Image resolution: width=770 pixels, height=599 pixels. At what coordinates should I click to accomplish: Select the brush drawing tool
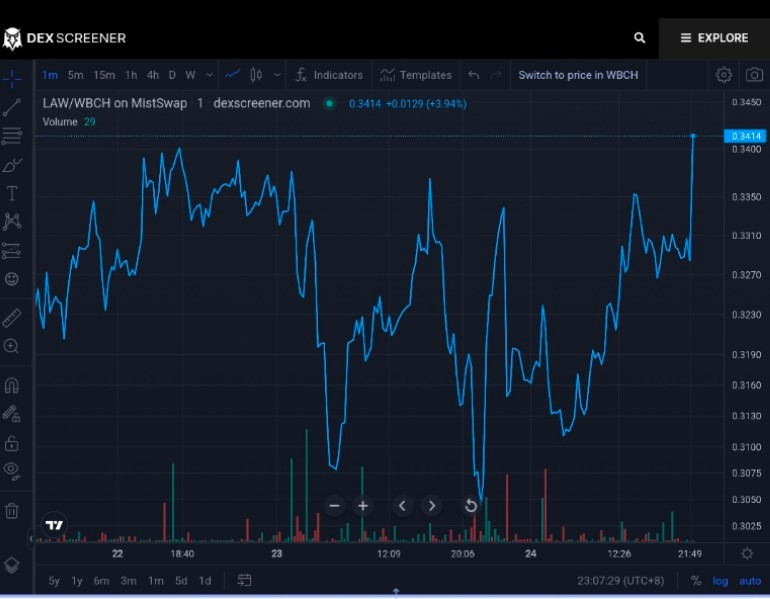[x=12, y=165]
